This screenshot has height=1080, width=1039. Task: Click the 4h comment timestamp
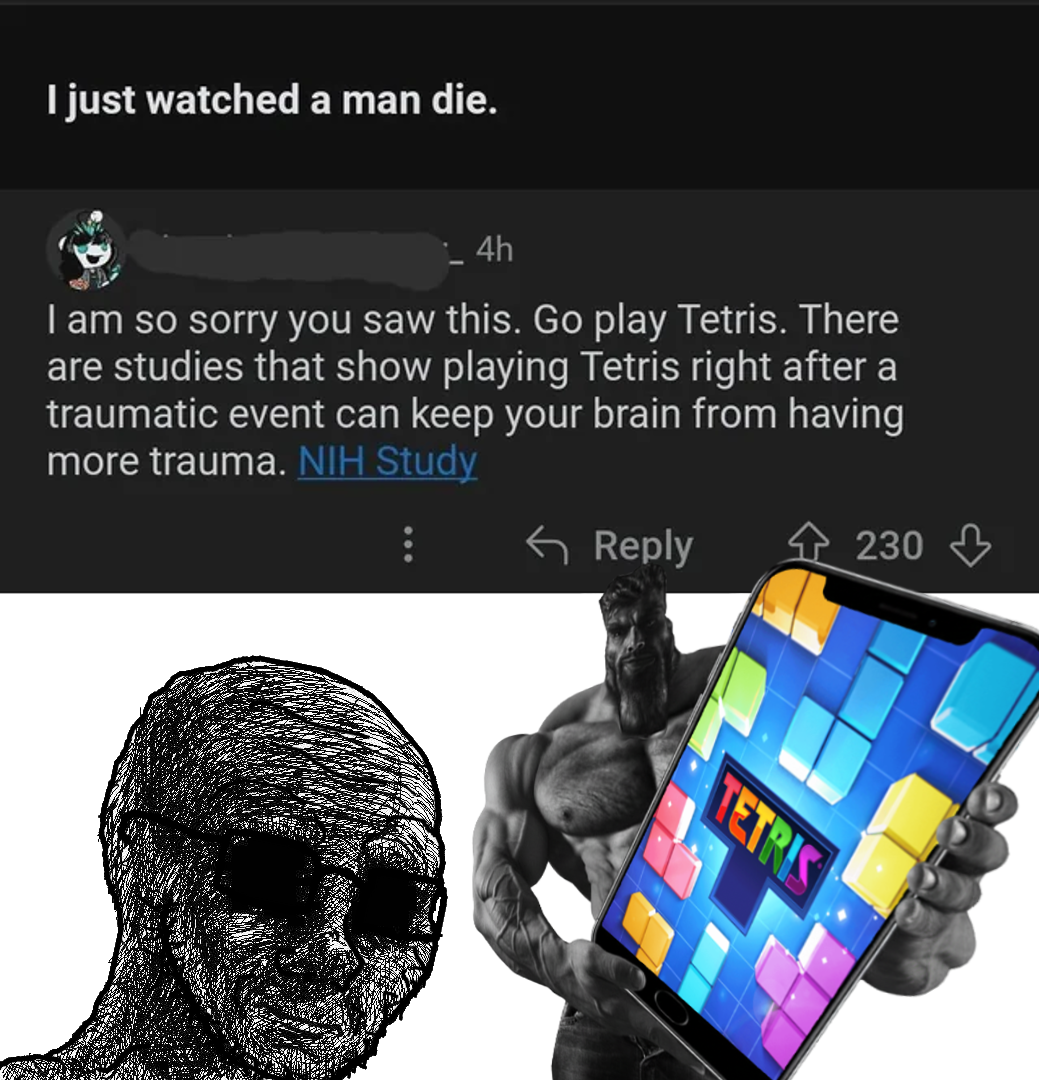[494, 249]
